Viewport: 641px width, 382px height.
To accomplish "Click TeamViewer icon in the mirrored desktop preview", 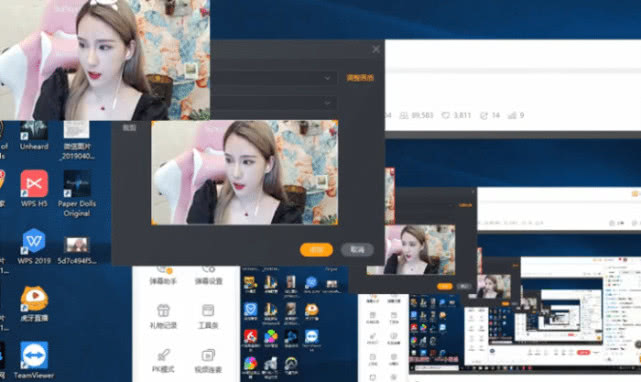I will pyautogui.click(x=312, y=337).
